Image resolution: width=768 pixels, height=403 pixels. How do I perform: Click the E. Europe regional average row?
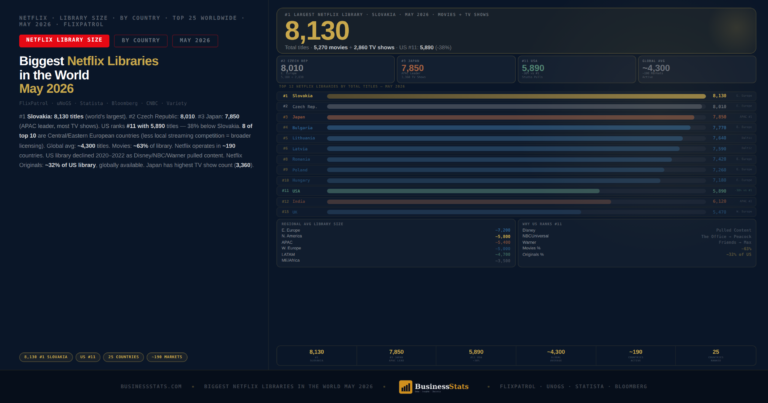[x=396, y=230]
